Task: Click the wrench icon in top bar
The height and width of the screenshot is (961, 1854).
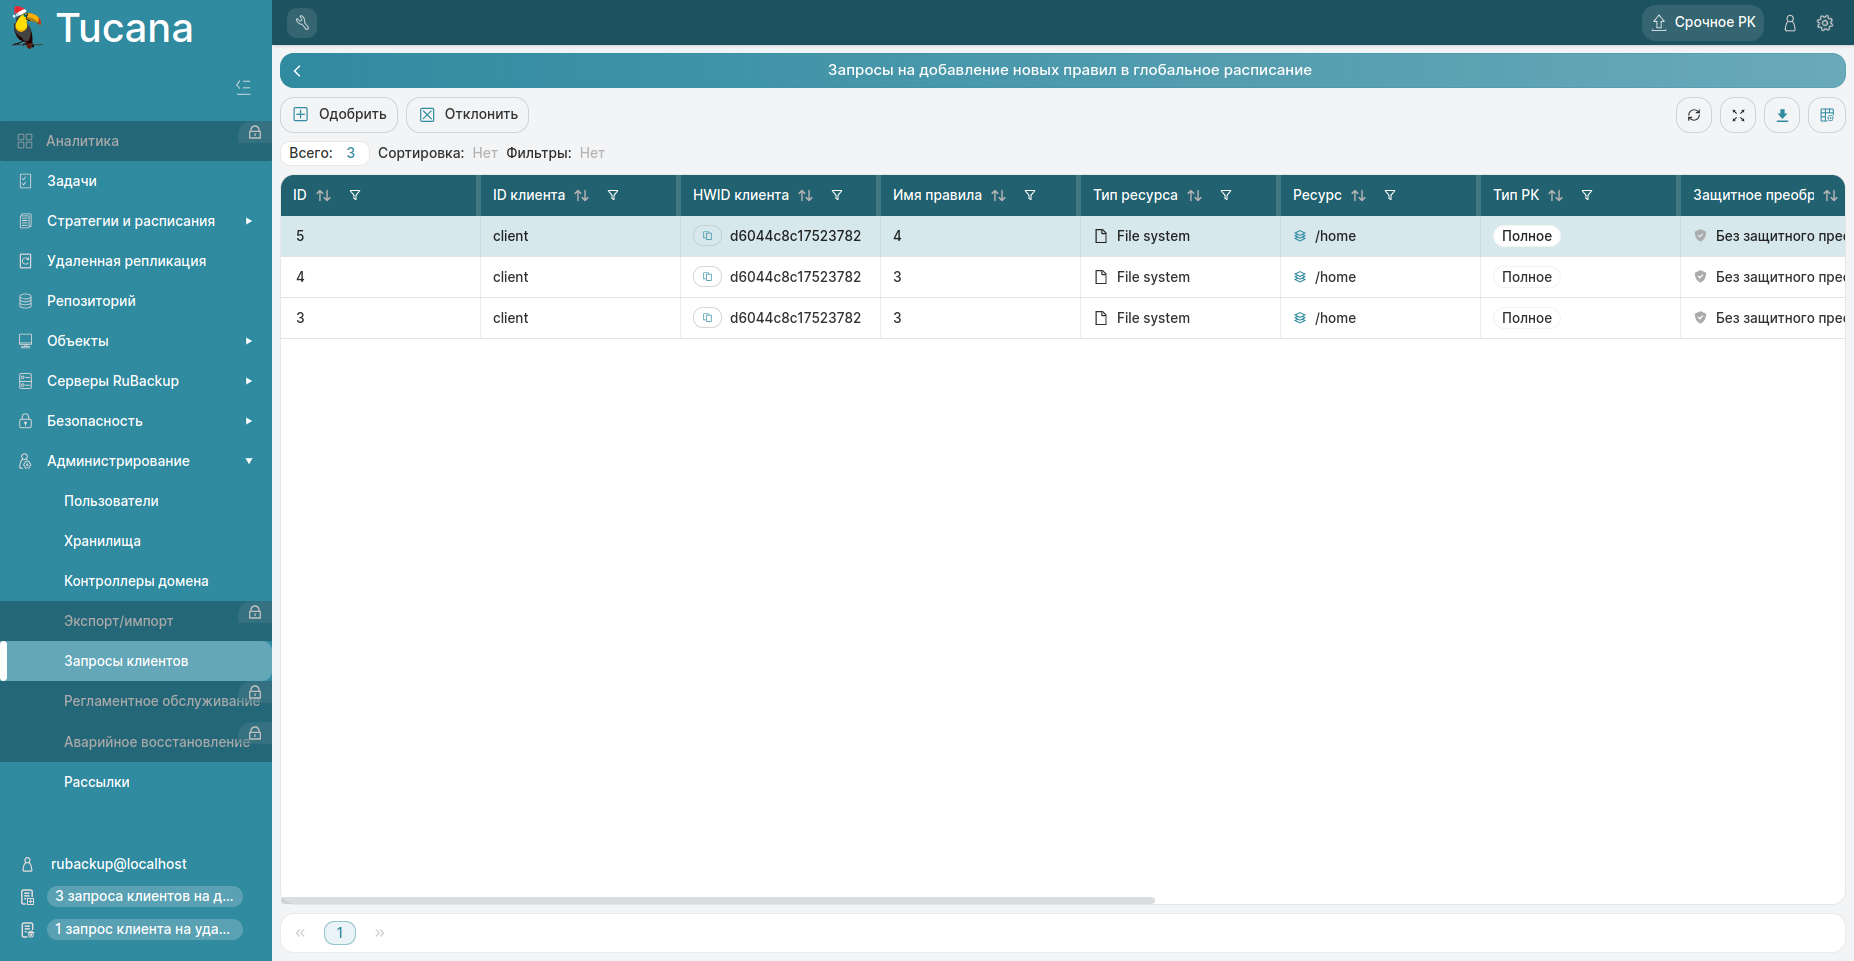Action: [x=302, y=22]
